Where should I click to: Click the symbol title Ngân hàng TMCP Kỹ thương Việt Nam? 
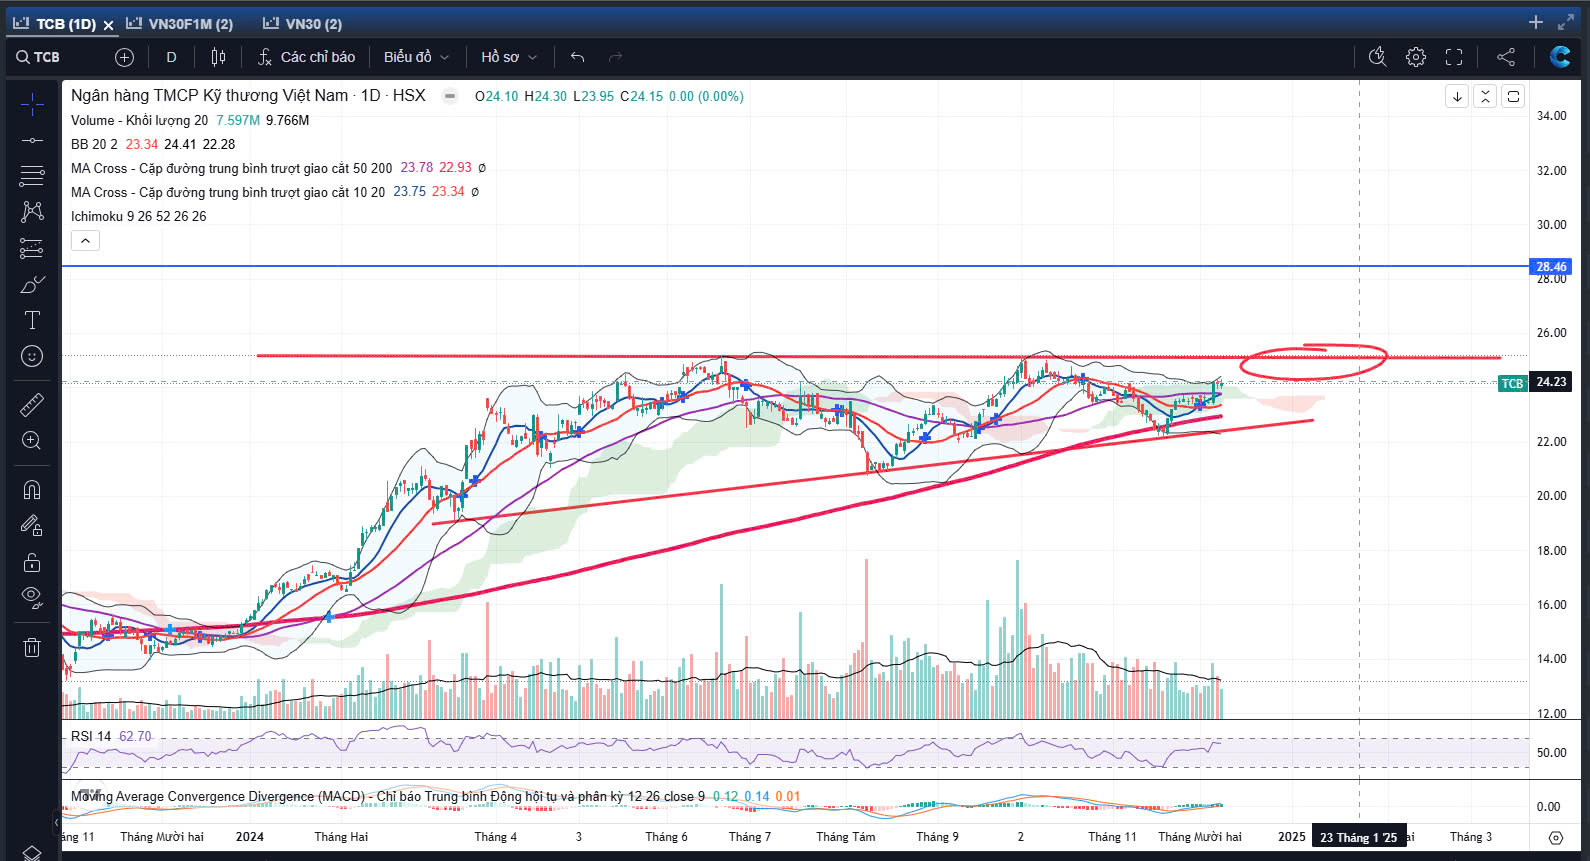coord(209,96)
